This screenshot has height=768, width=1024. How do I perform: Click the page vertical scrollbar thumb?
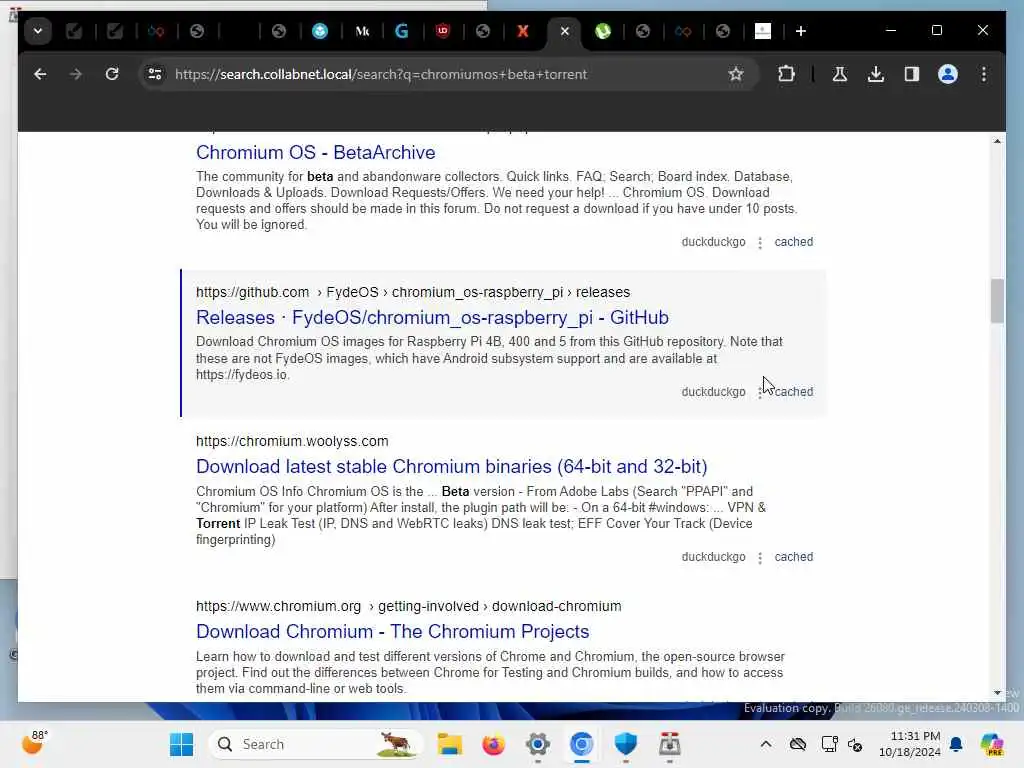[997, 300]
